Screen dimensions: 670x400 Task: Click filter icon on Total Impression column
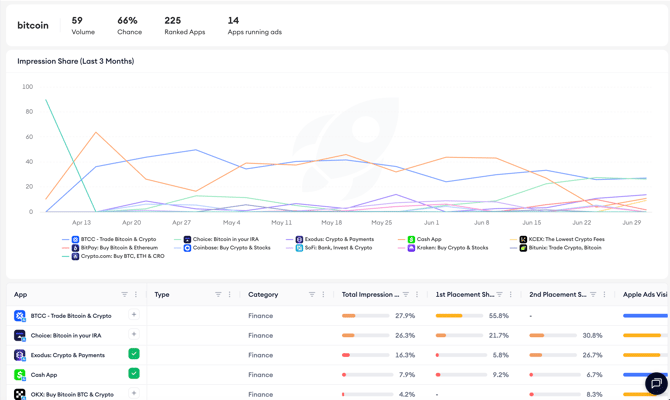tap(406, 294)
